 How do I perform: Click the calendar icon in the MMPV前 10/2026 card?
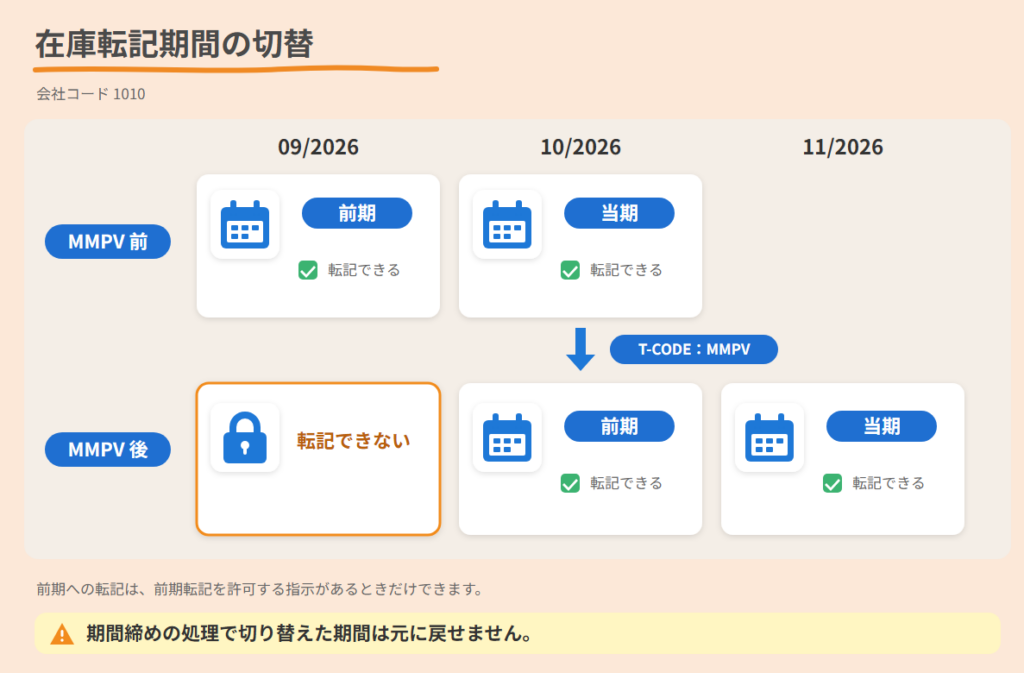[x=507, y=225]
